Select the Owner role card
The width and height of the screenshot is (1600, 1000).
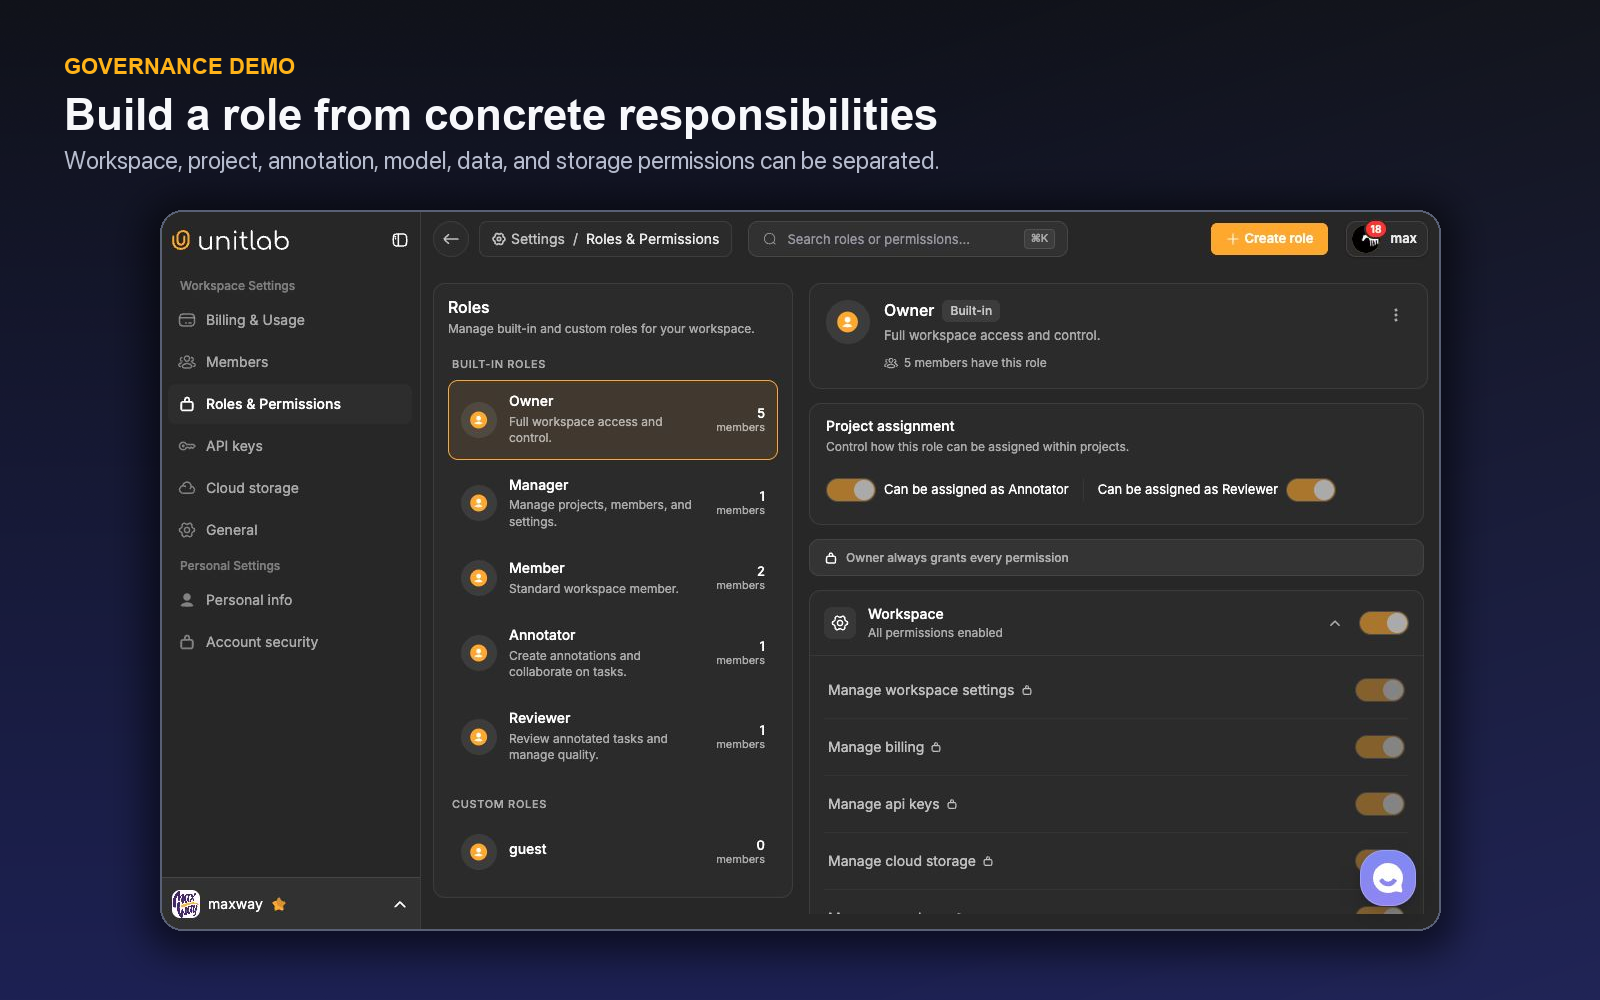[x=613, y=420]
